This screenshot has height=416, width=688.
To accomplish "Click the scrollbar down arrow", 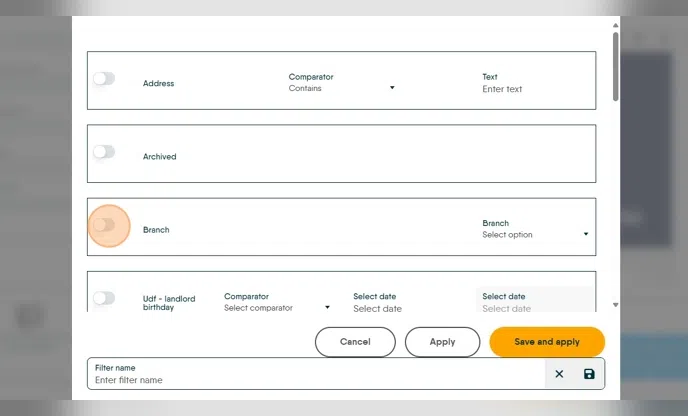I will 615,305.
